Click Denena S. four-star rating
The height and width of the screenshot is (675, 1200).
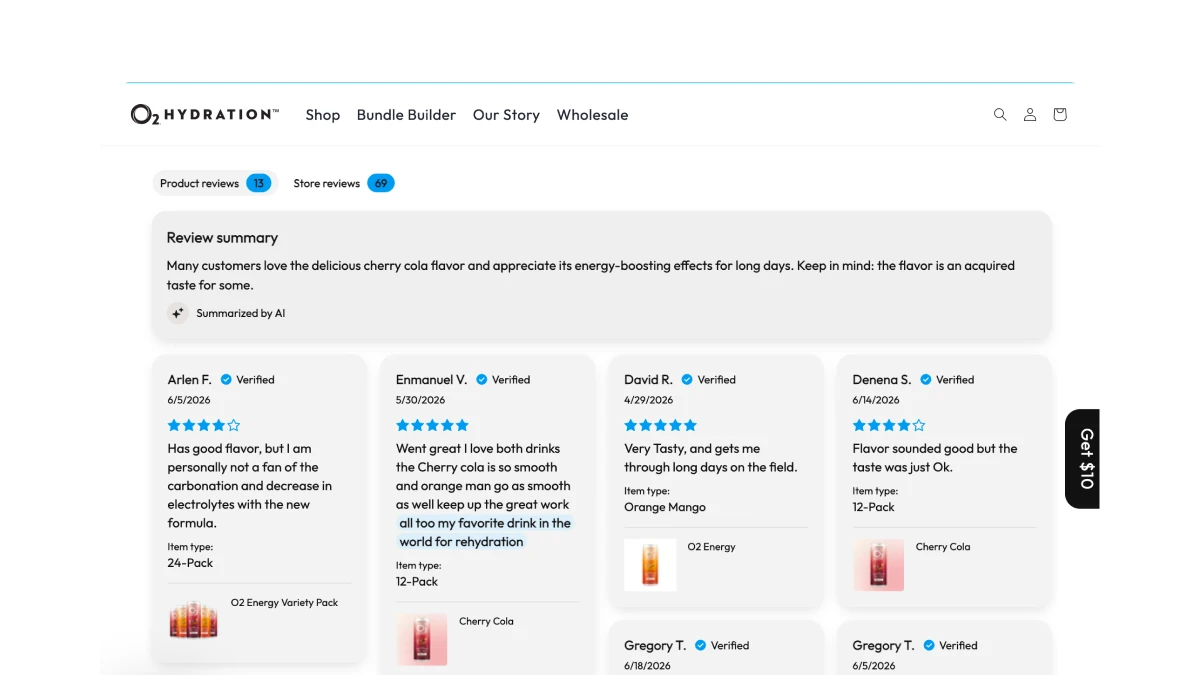pos(889,425)
